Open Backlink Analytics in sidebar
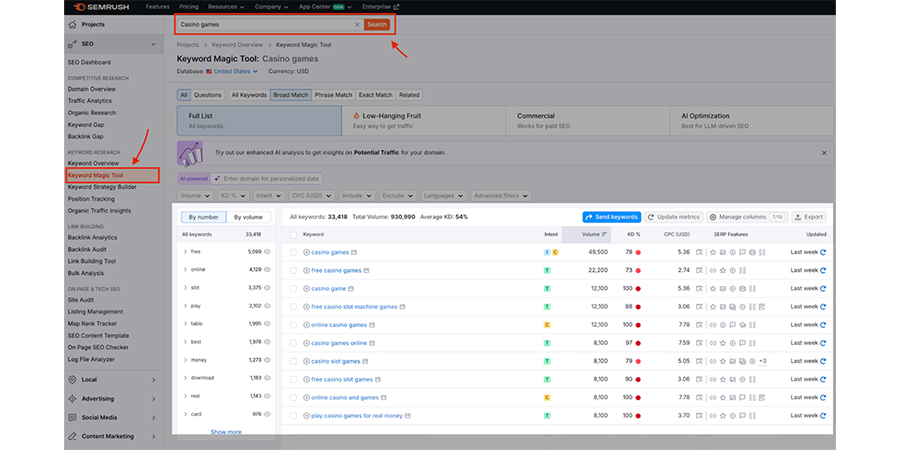This screenshot has width=900, height=450. [x=92, y=238]
